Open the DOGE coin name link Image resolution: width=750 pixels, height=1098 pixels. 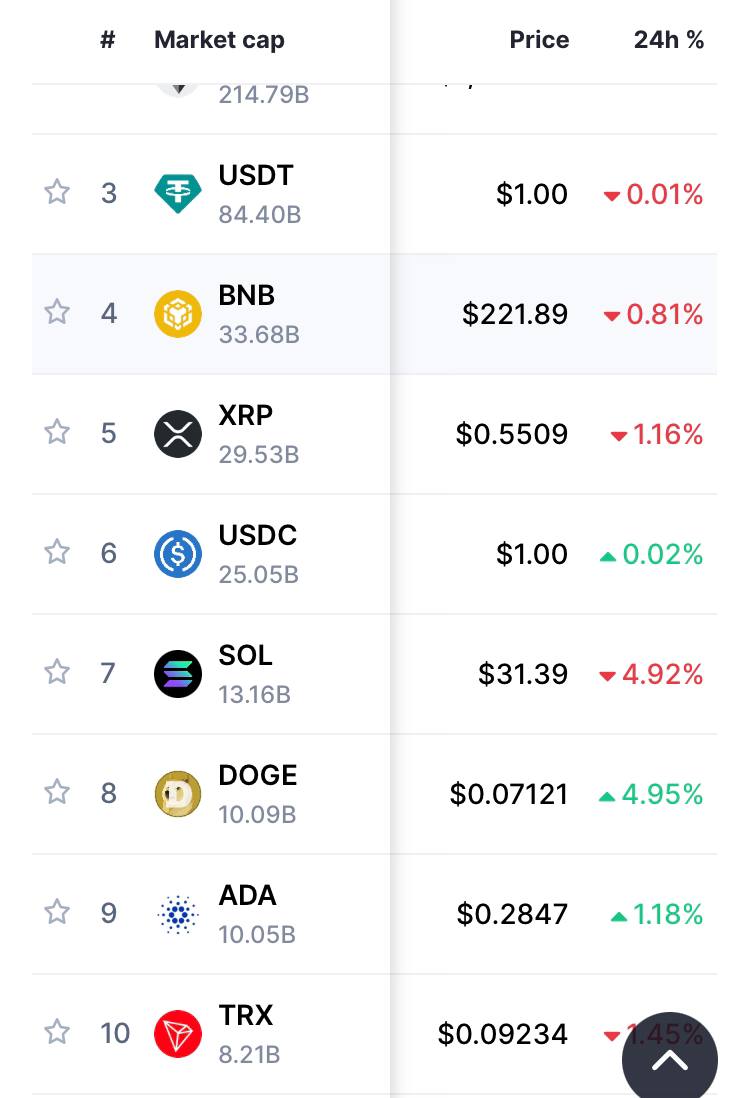coord(258,775)
